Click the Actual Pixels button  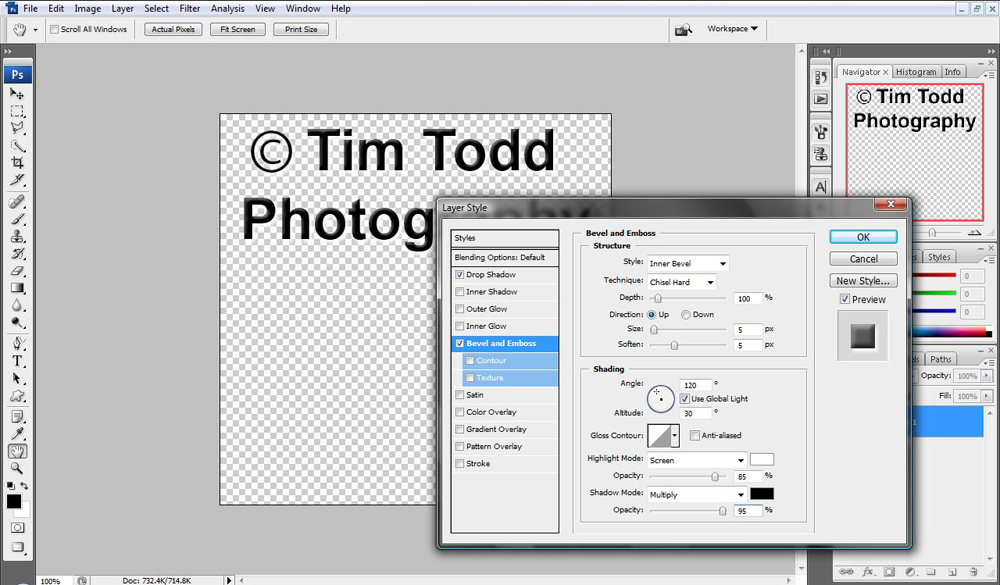[x=173, y=29]
